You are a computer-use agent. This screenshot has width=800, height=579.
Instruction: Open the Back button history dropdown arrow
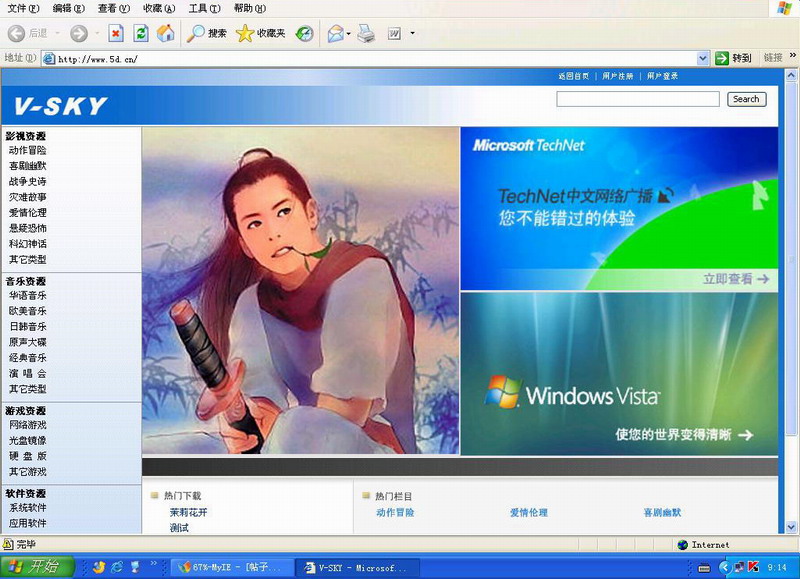58,34
